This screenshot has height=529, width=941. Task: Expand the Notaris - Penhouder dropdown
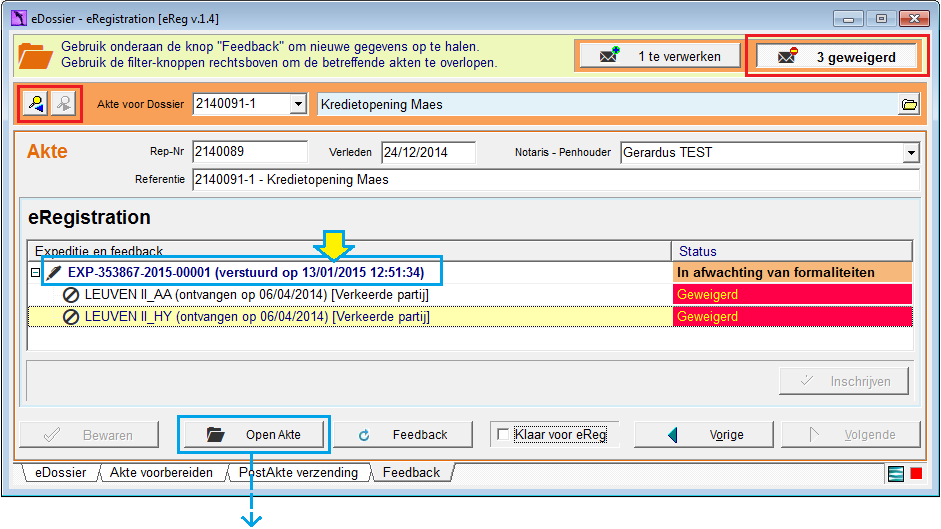point(911,153)
